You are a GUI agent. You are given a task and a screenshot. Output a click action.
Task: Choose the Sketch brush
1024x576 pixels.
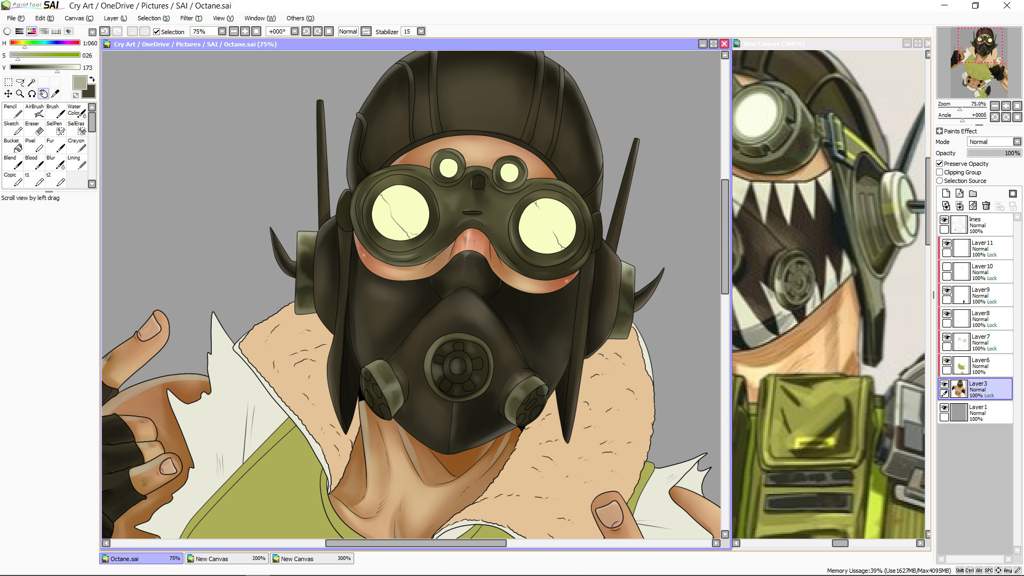click(12, 128)
